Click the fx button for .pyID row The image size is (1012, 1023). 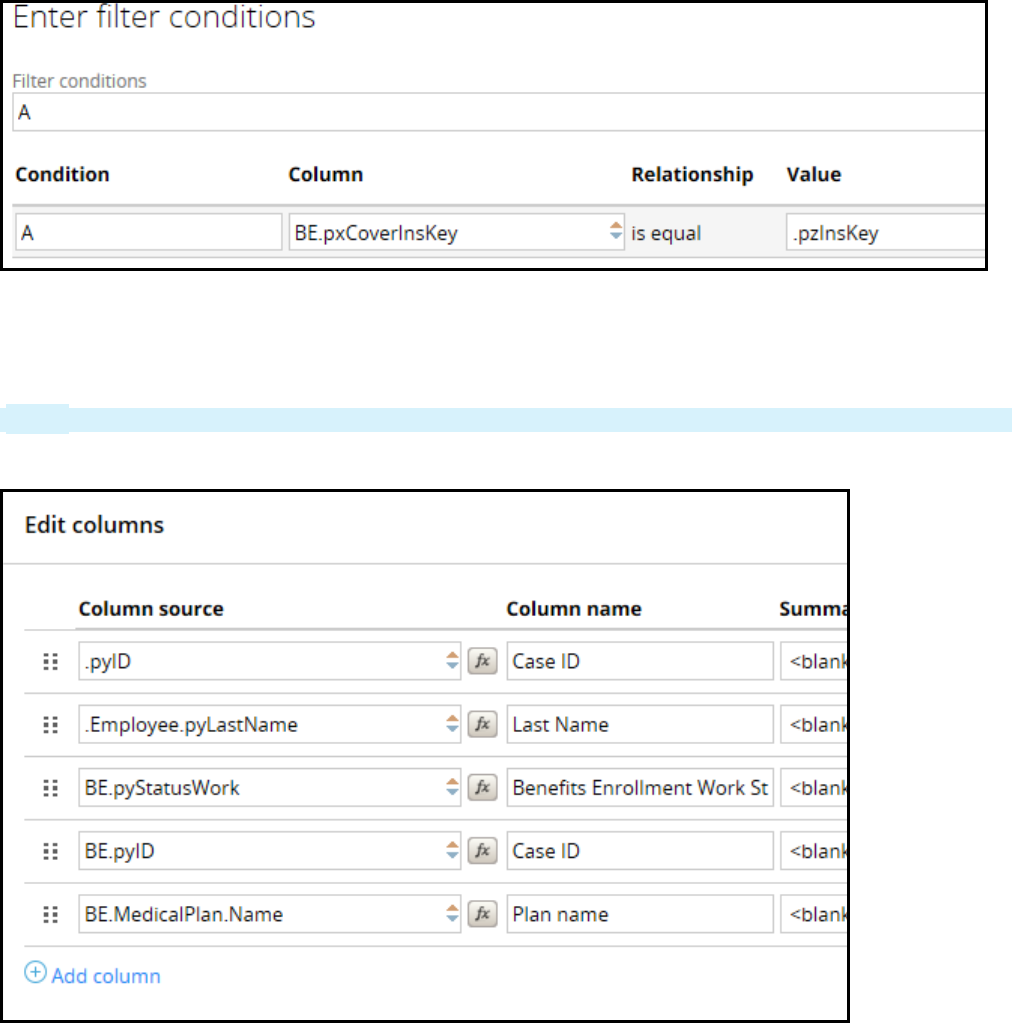pos(482,661)
